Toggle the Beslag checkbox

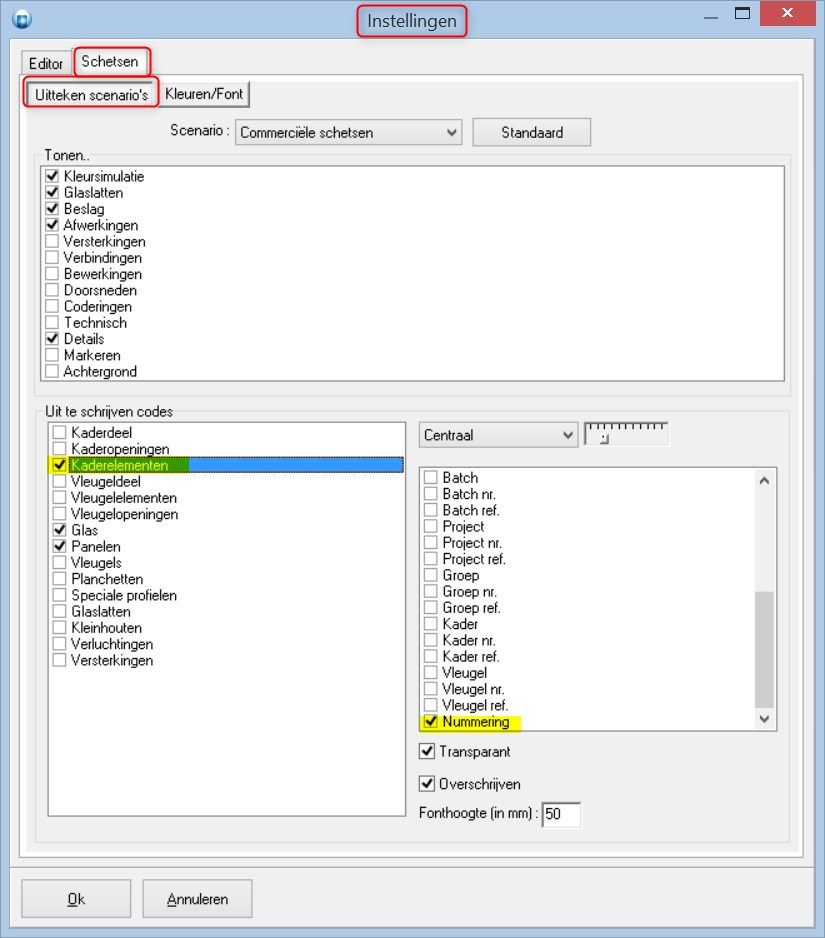tap(53, 208)
